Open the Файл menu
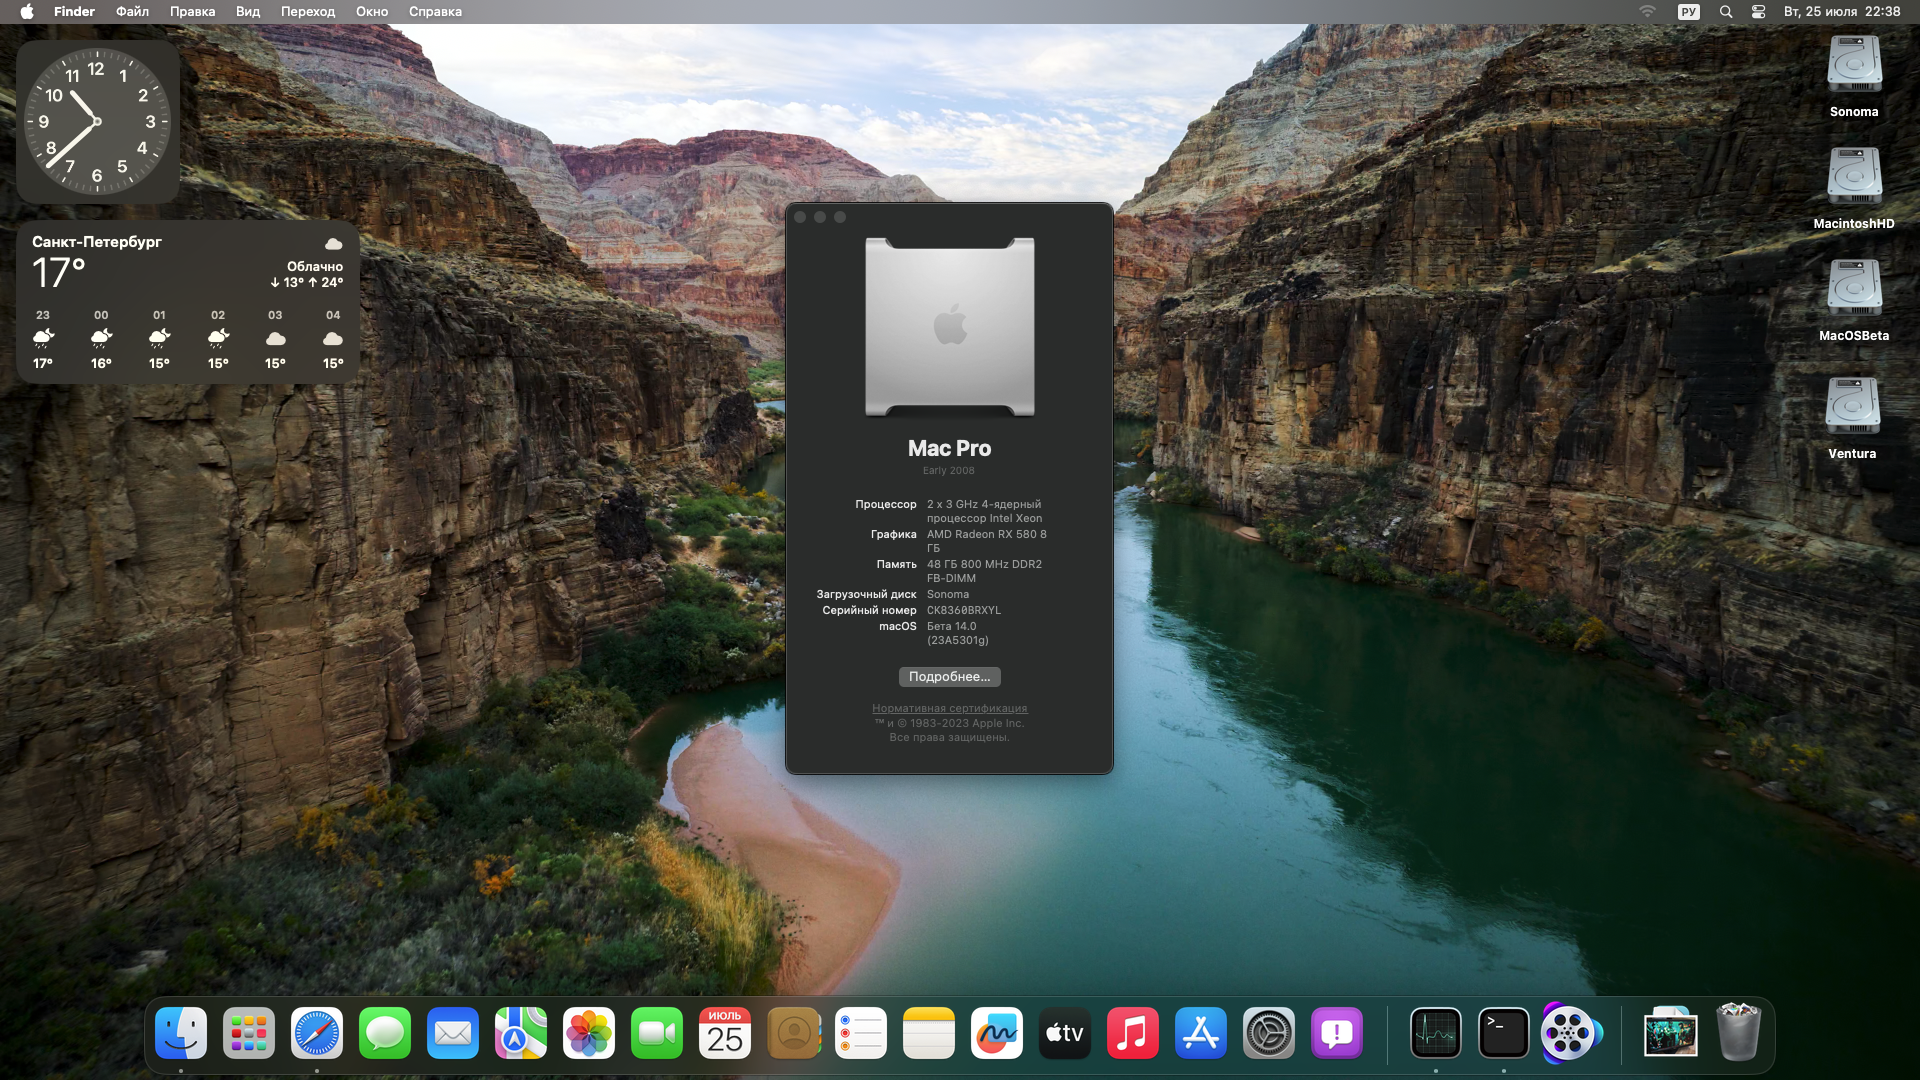The height and width of the screenshot is (1080, 1920). point(132,12)
